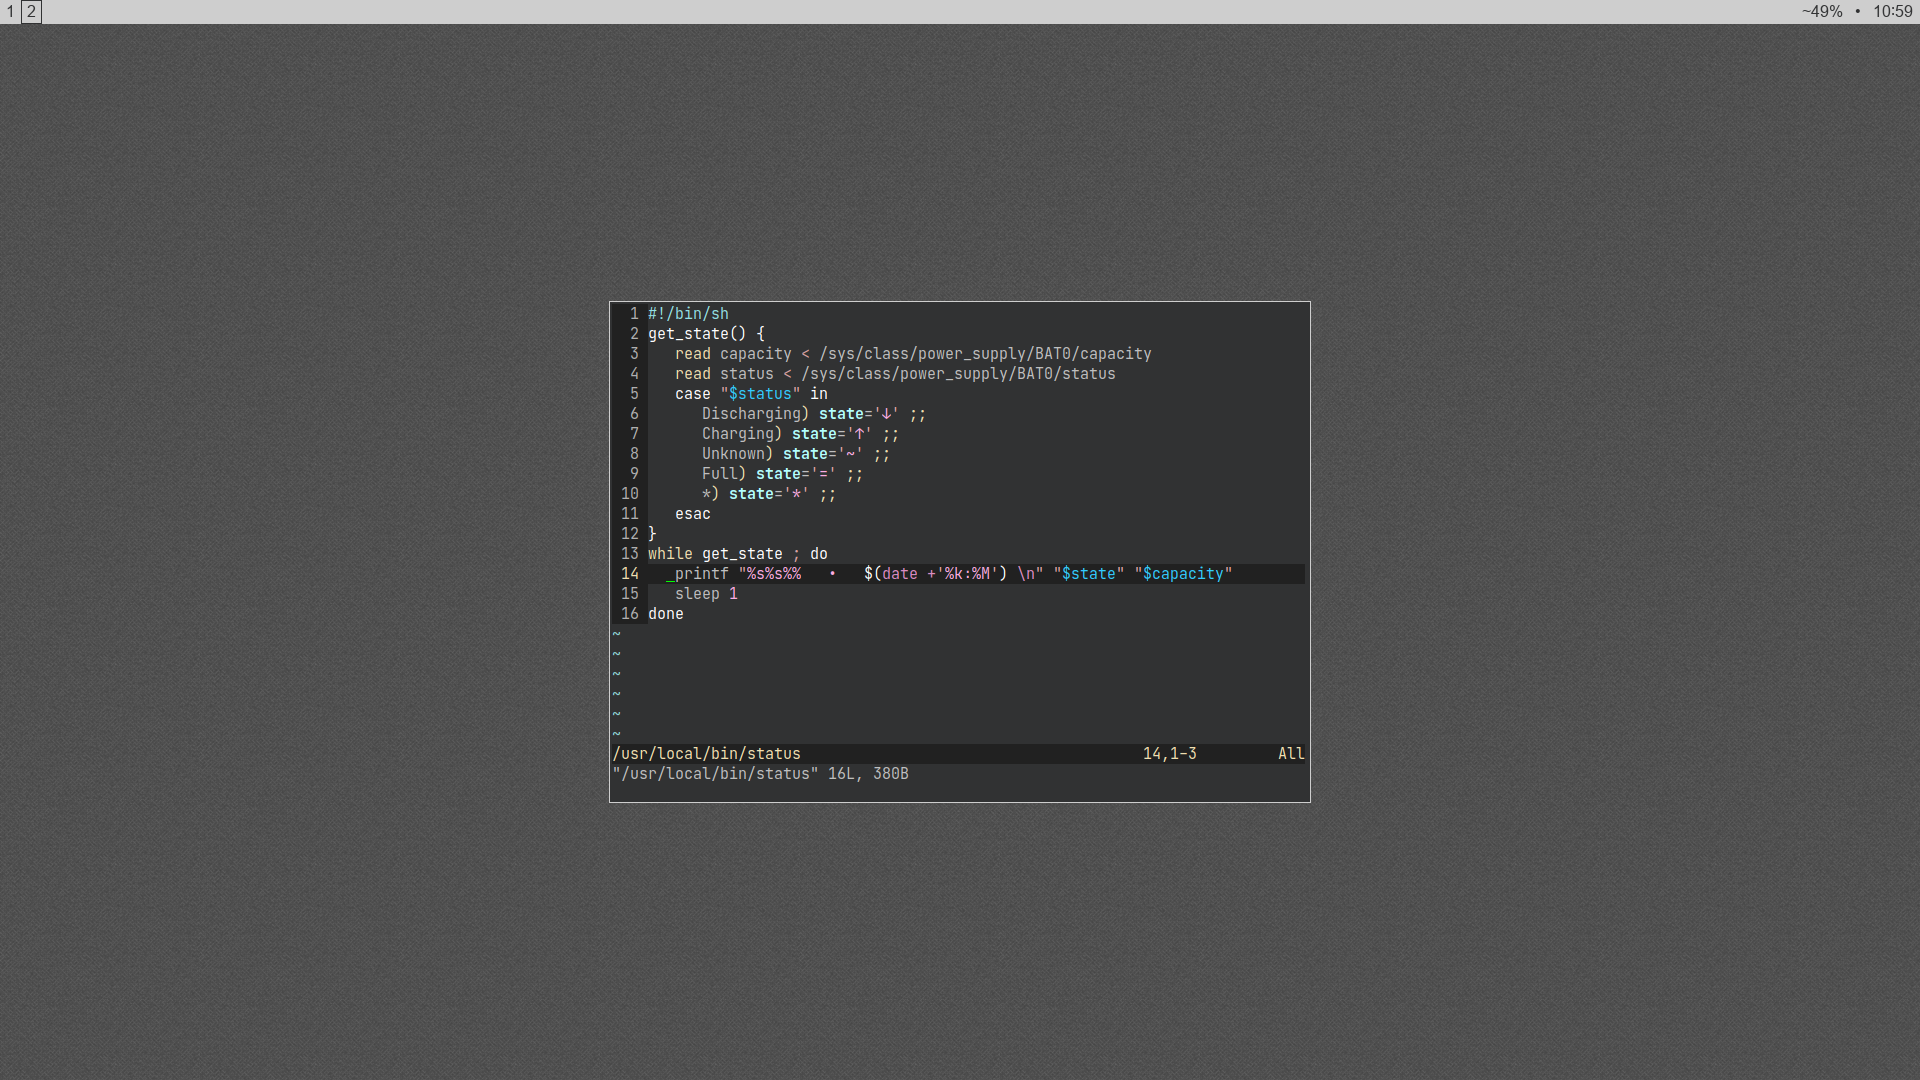Click the done keyword on line 16
The width and height of the screenshot is (1920, 1080).
click(x=666, y=614)
